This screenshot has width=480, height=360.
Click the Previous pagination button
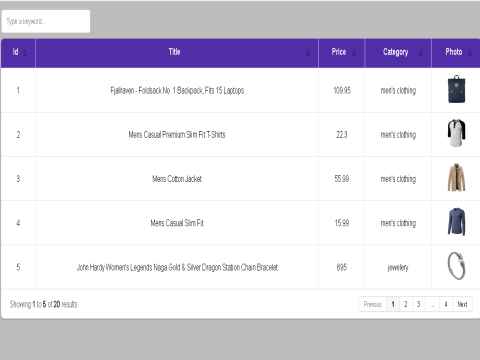[x=373, y=304]
